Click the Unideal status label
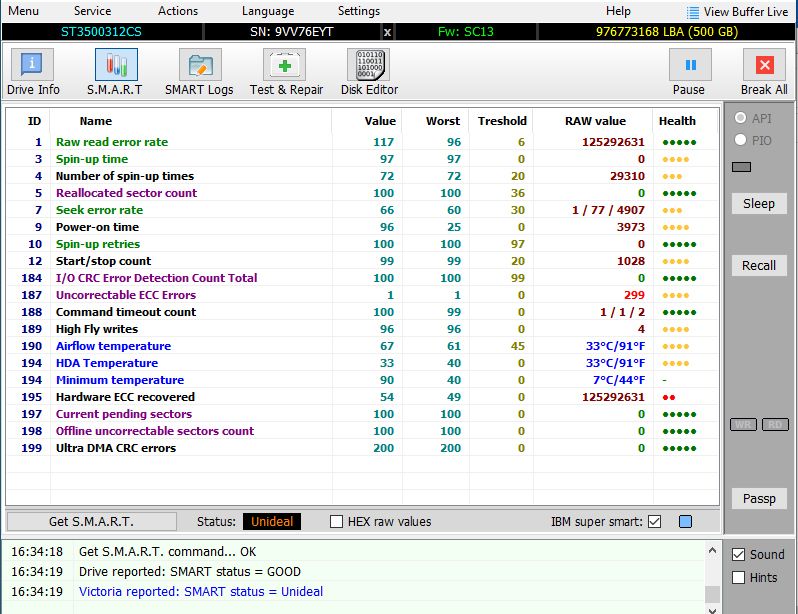 (x=272, y=521)
